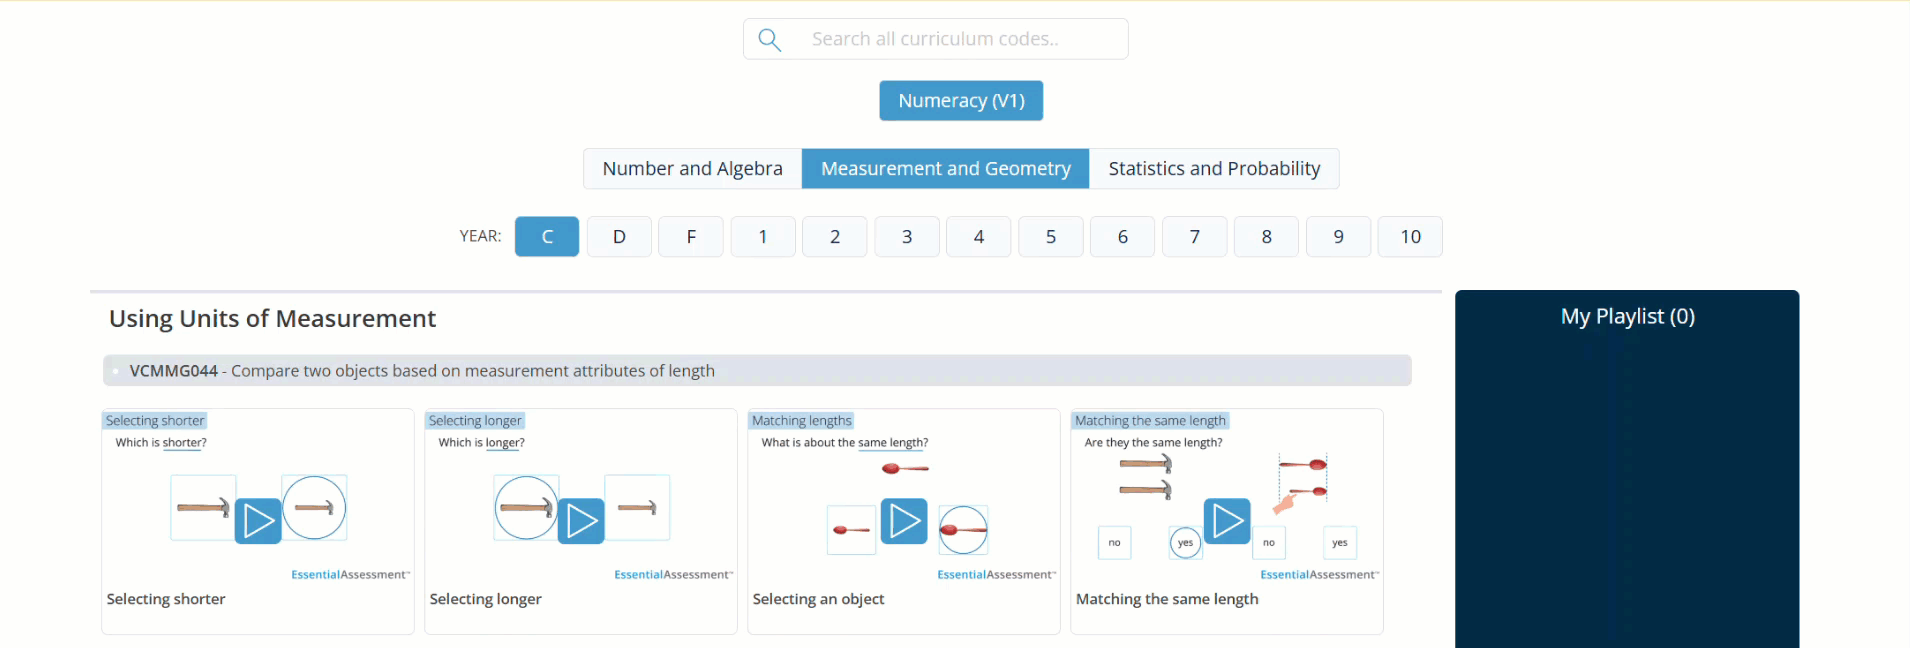Image resolution: width=1910 pixels, height=648 pixels.
Task: Click circled spoon in Matching lengths thumbnail
Action: [963, 530]
